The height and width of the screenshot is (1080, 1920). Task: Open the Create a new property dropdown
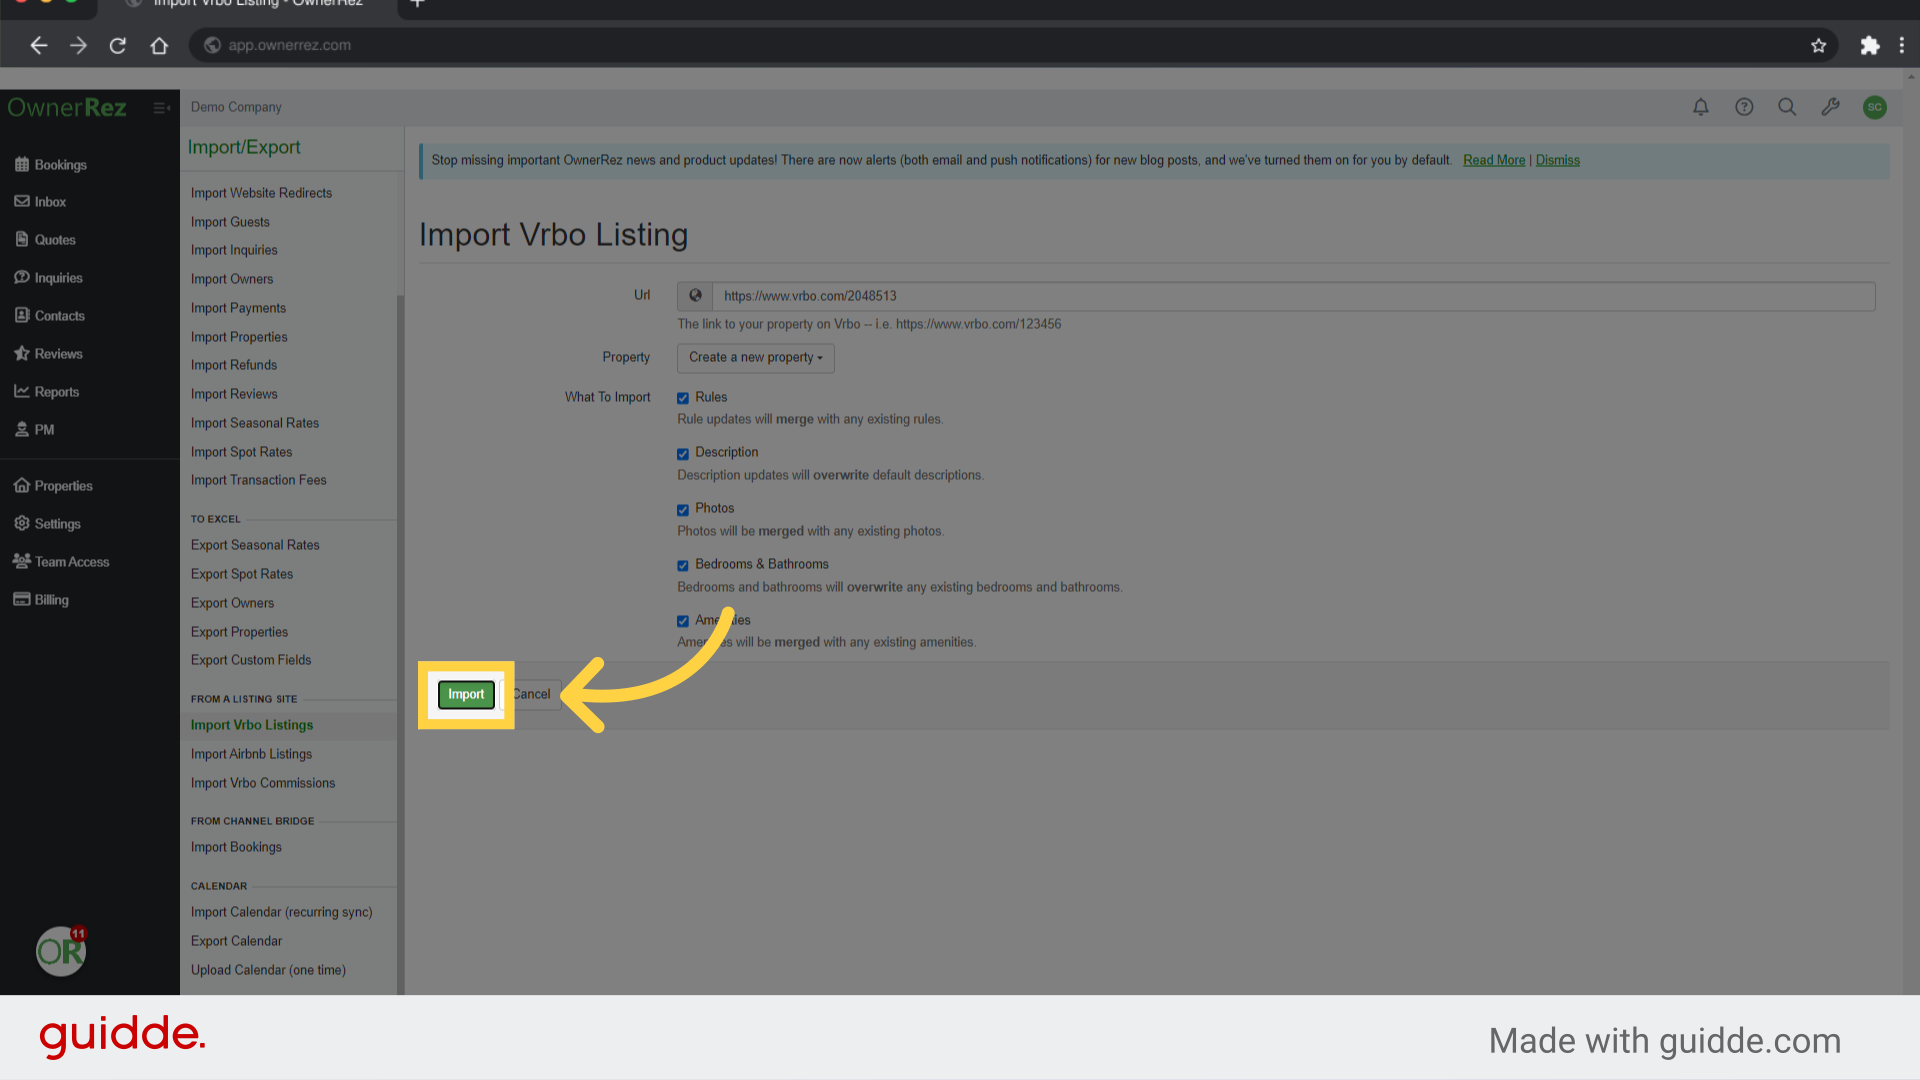click(x=755, y=358)
